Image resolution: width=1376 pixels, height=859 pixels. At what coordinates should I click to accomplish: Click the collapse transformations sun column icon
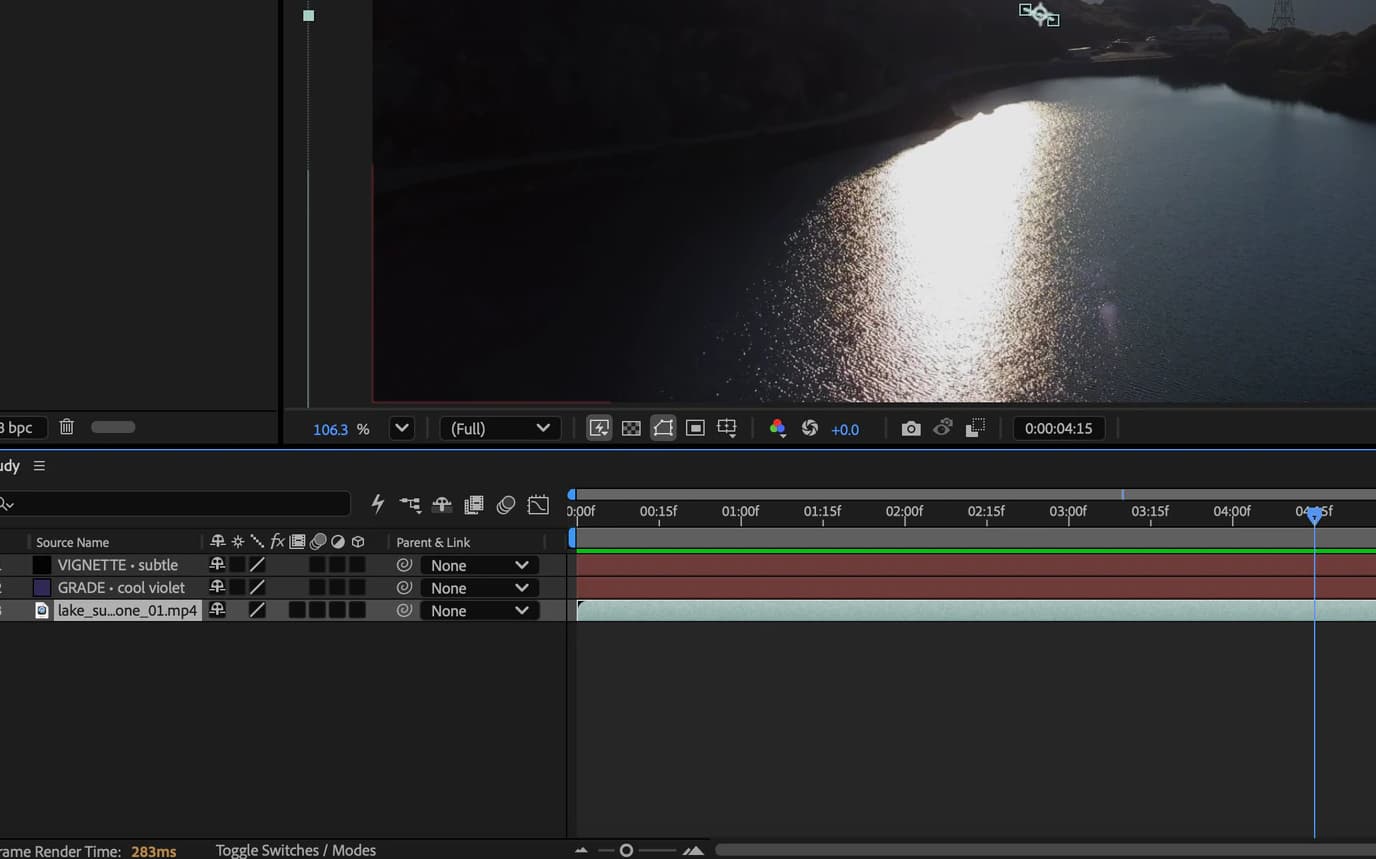(237, 542)
